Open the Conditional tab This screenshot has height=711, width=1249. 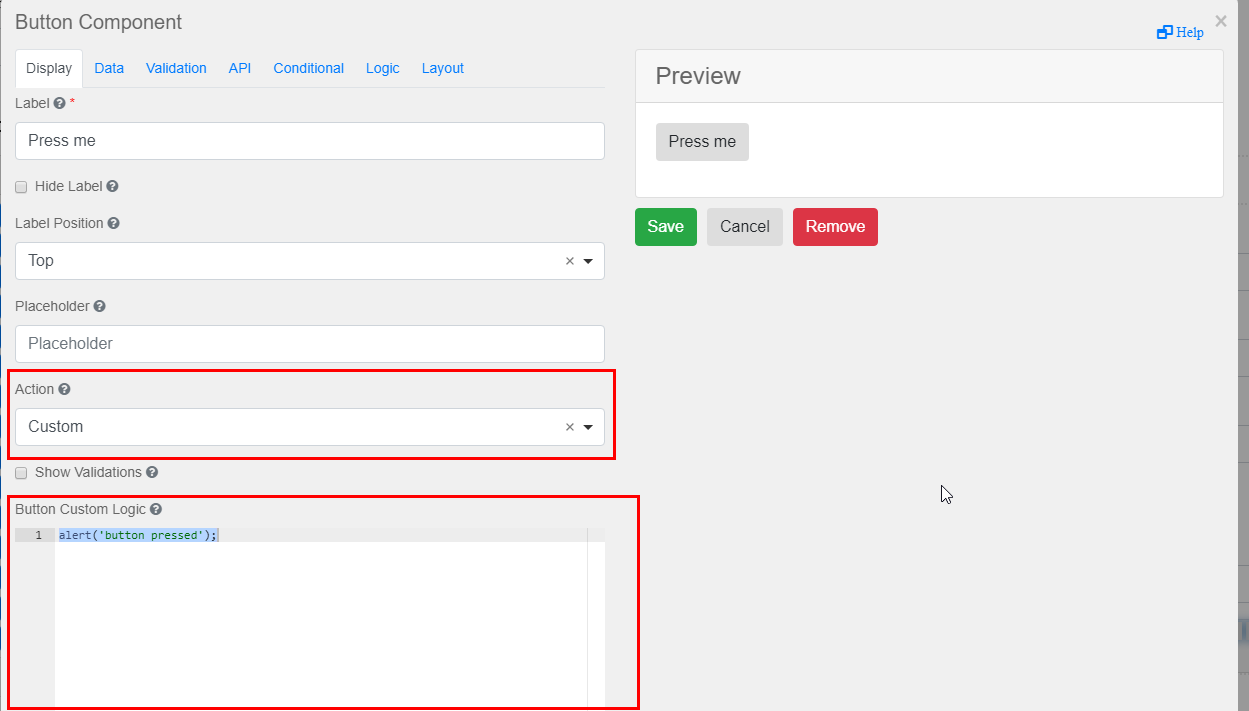coord(308,68)
